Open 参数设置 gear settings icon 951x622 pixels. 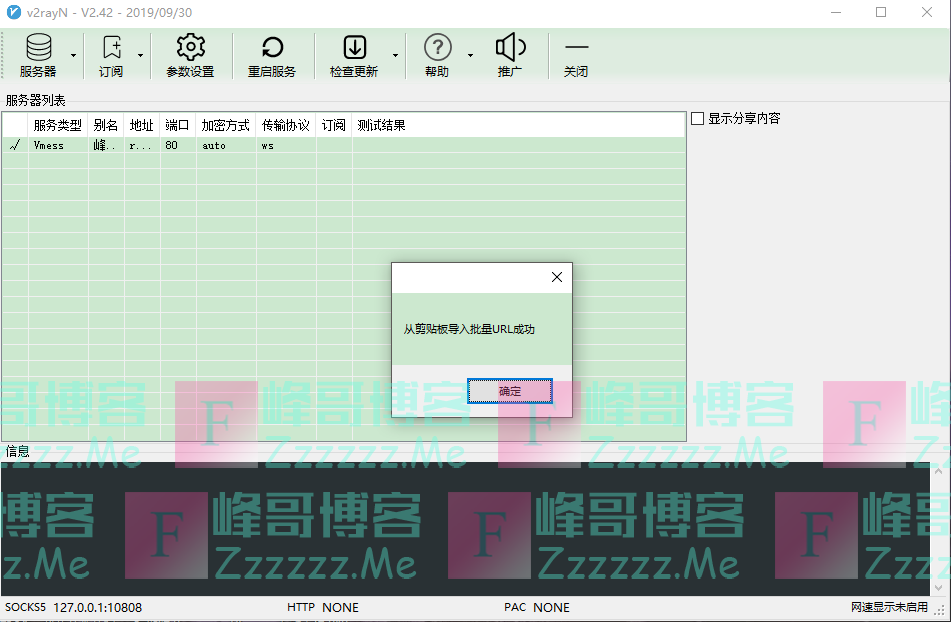pyautogui.click(x=190, y=47)
